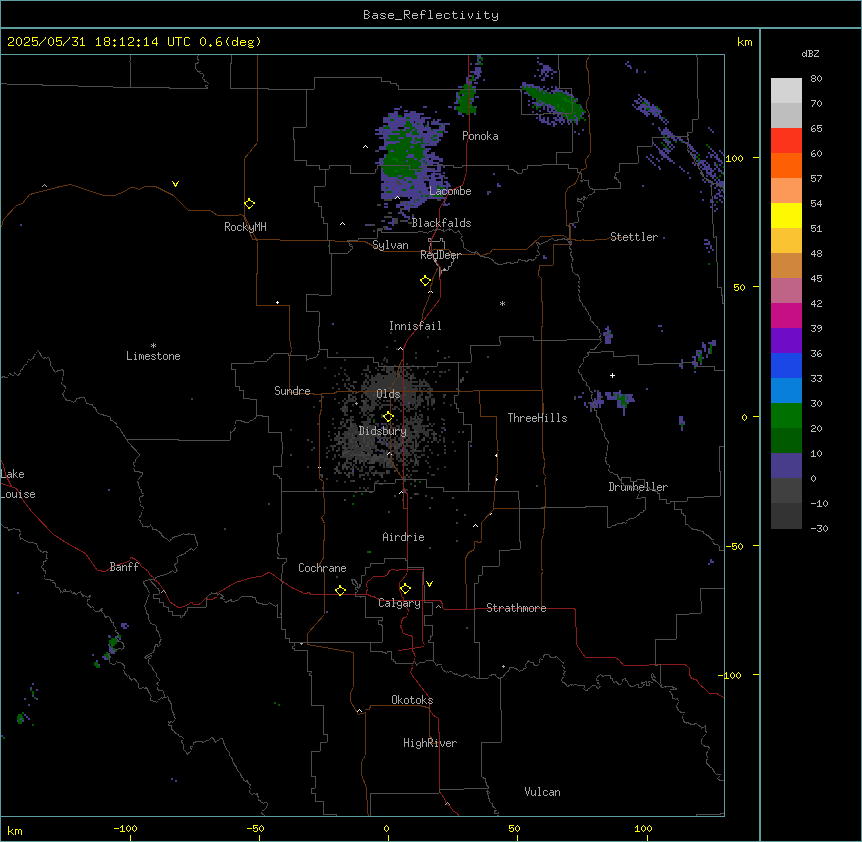Click the yellow V marker east of the Calgary diamond
This screenshot has width=862, height=842.
[x=429, y=584]
